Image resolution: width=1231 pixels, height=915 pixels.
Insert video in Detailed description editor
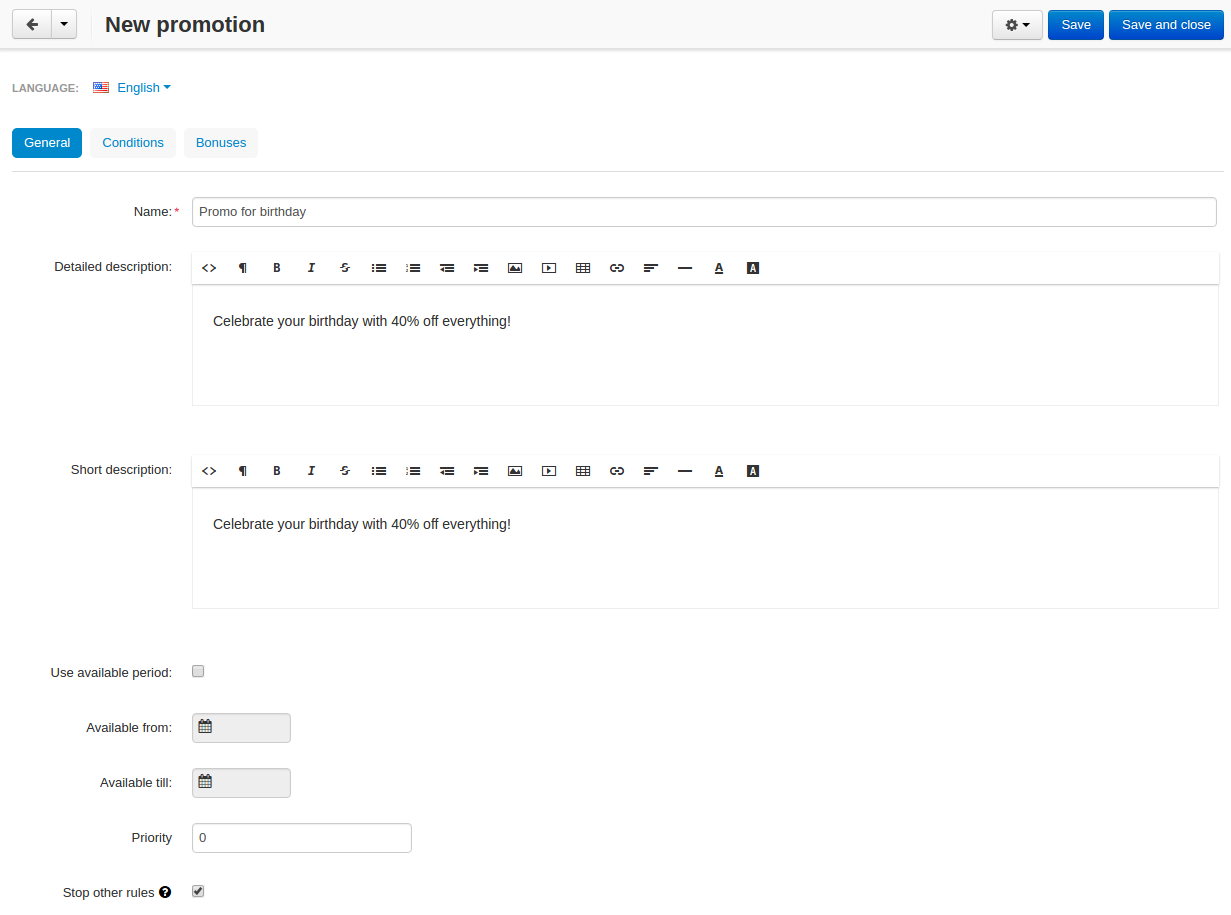tap(549, 268)
